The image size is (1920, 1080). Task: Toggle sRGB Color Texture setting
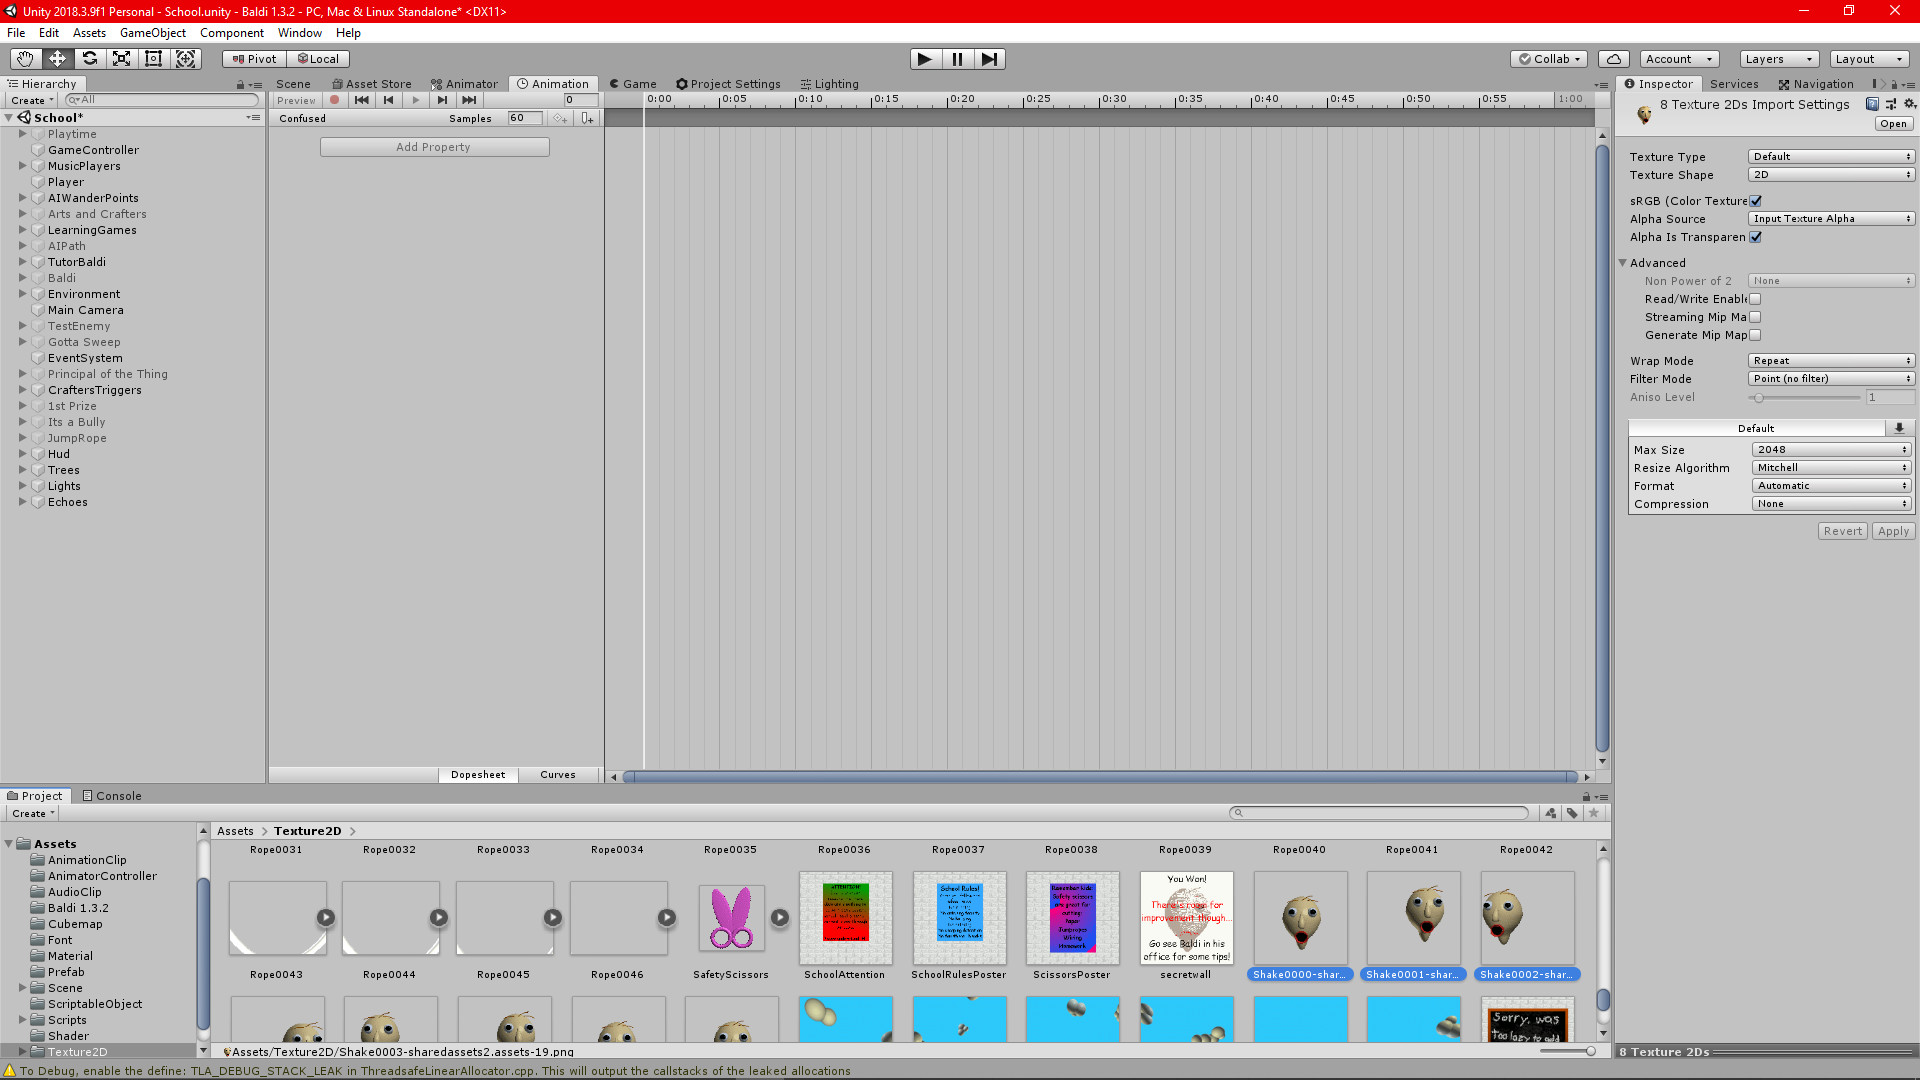click(x=1757, y=200)
